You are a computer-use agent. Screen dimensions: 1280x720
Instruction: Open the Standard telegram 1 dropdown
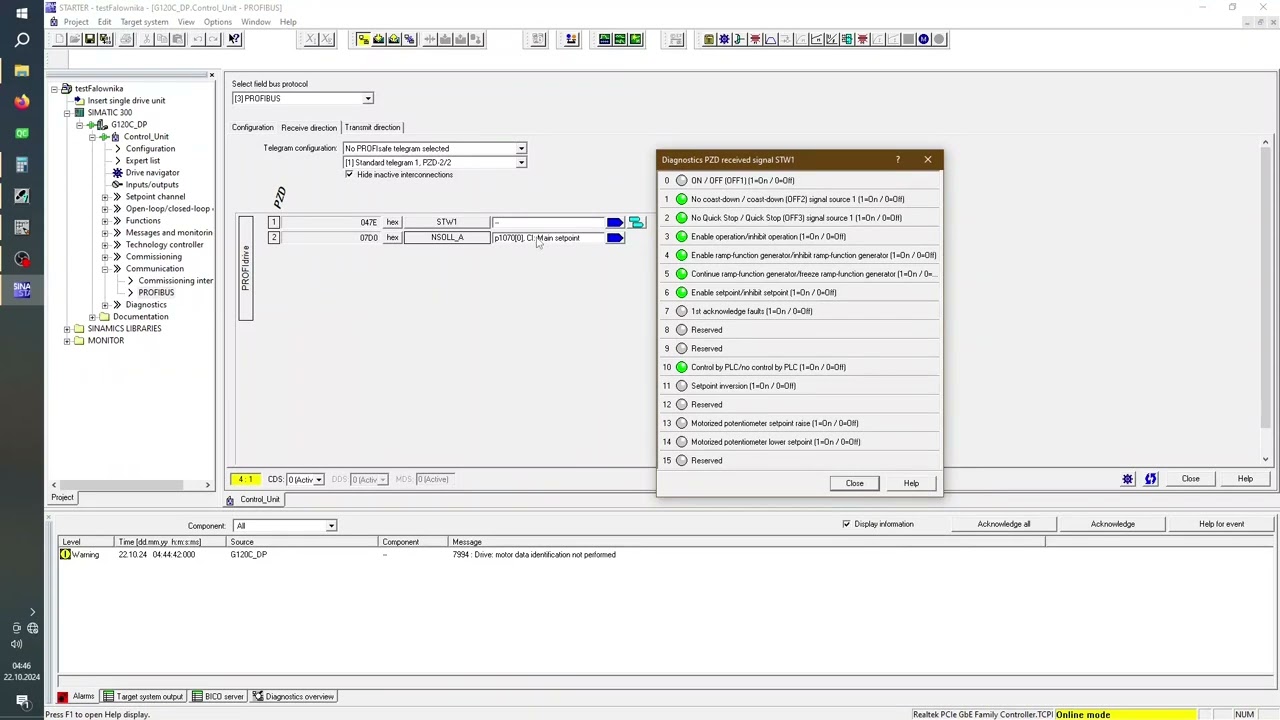521,163
